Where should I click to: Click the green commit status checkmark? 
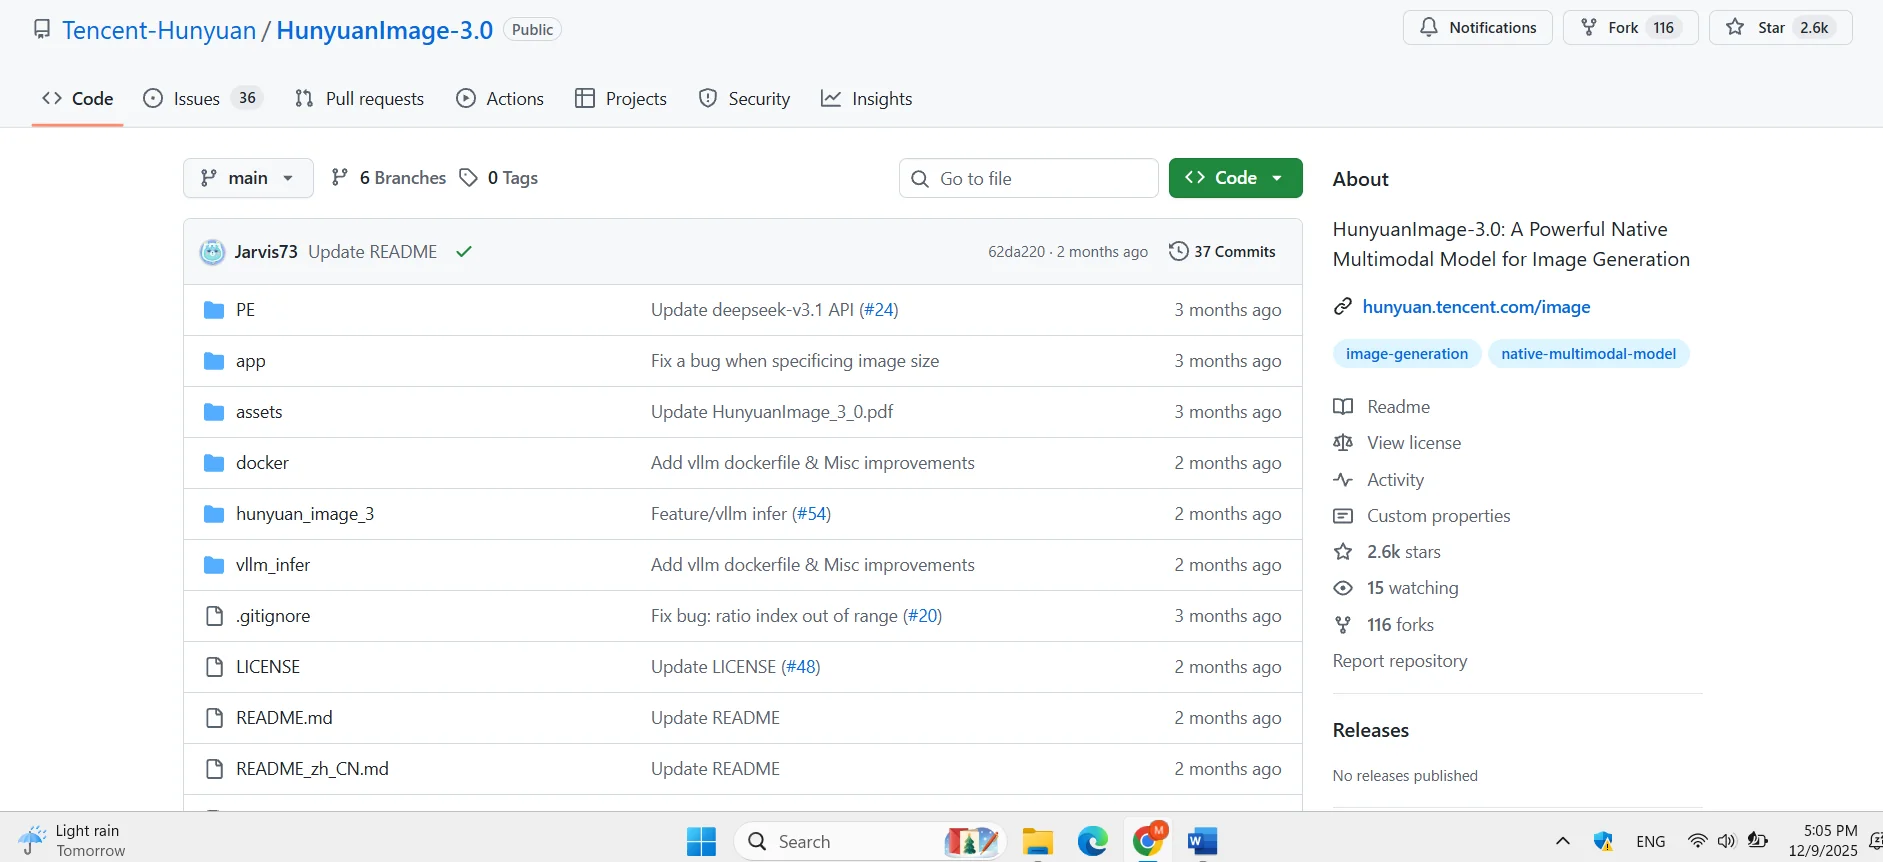(463, 252)
